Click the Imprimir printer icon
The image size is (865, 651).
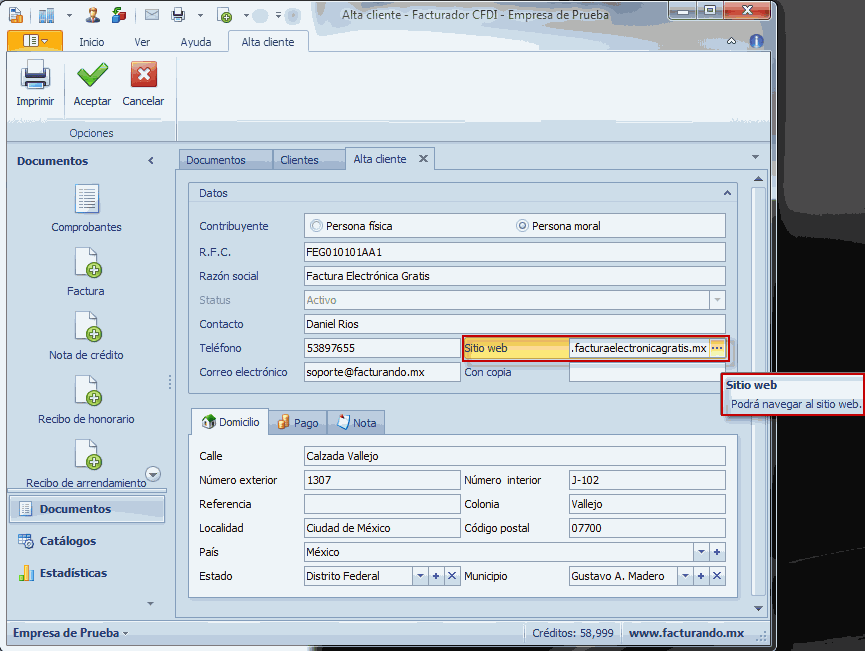click(35, 76)
